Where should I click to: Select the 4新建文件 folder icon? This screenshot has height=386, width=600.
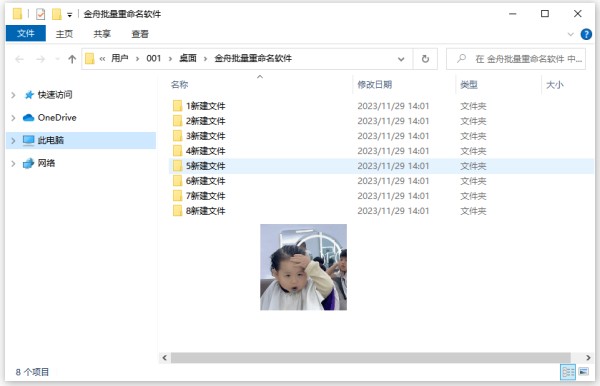[x=177, y=151]
